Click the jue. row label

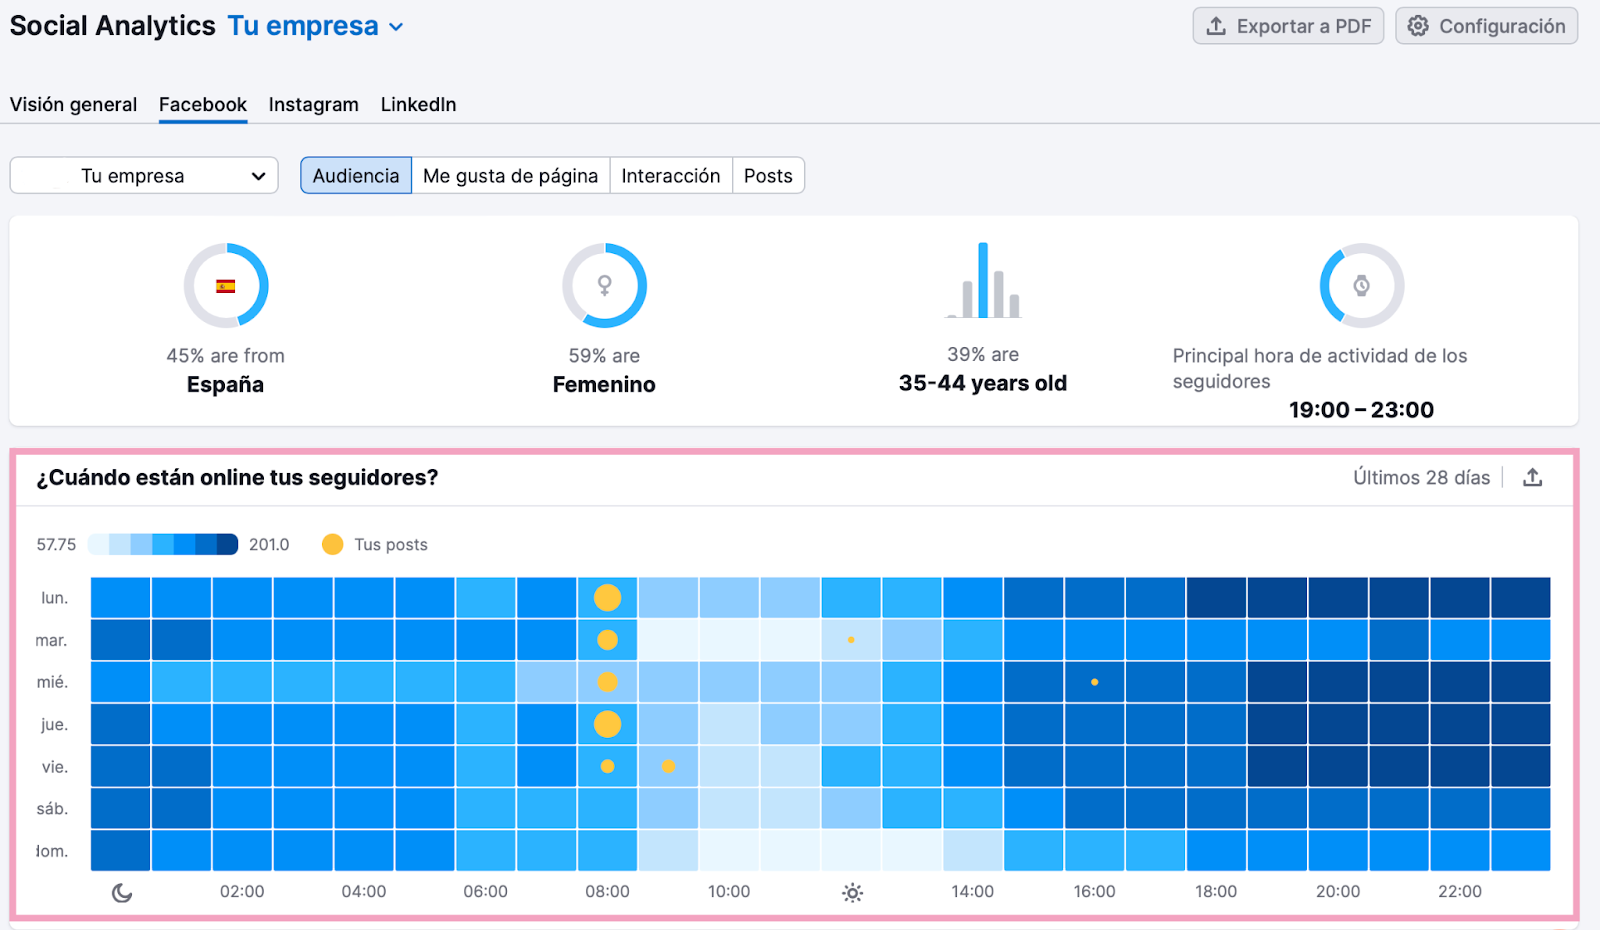tap(54, 724)
